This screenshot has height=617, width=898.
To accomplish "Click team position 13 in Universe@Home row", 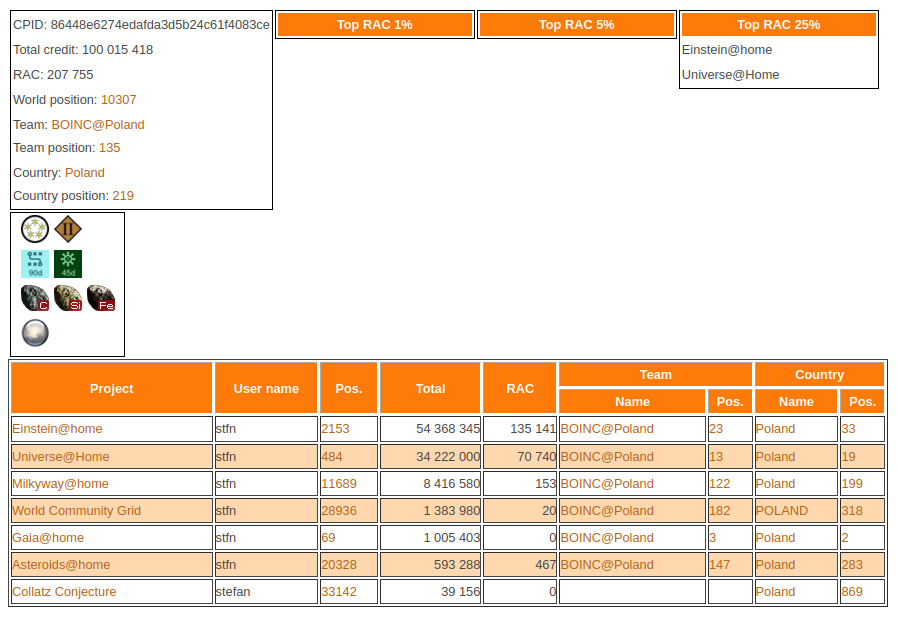I will (716, 457).
